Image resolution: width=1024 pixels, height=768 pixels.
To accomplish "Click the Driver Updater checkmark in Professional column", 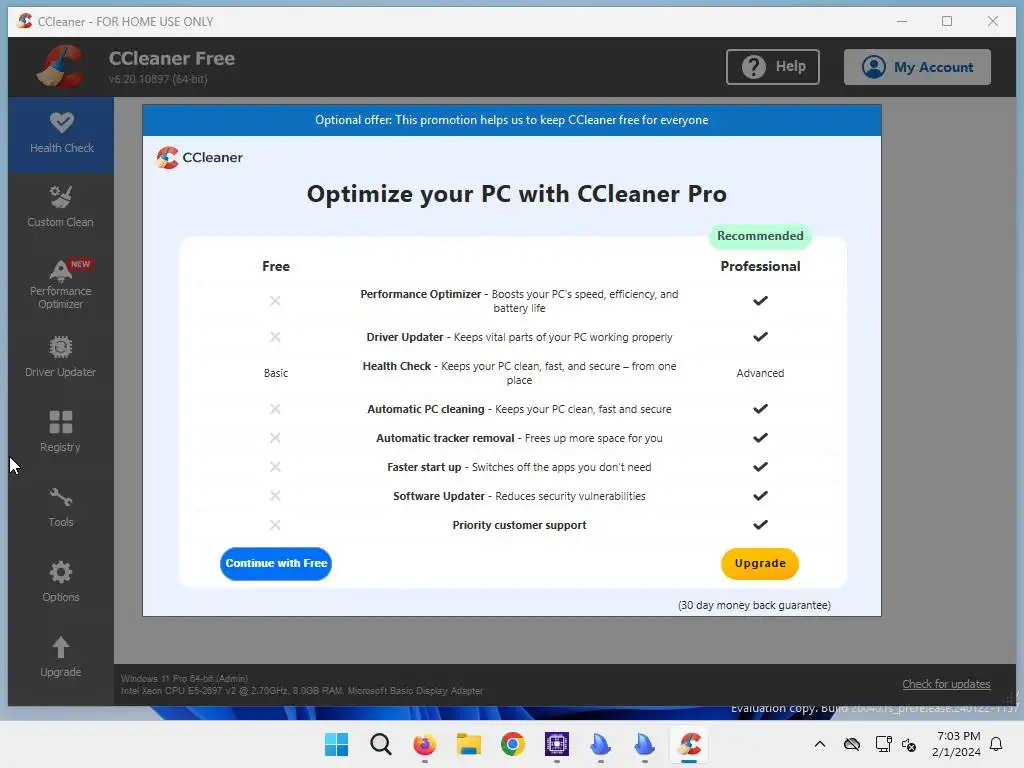I will click(x=760, y=337).
